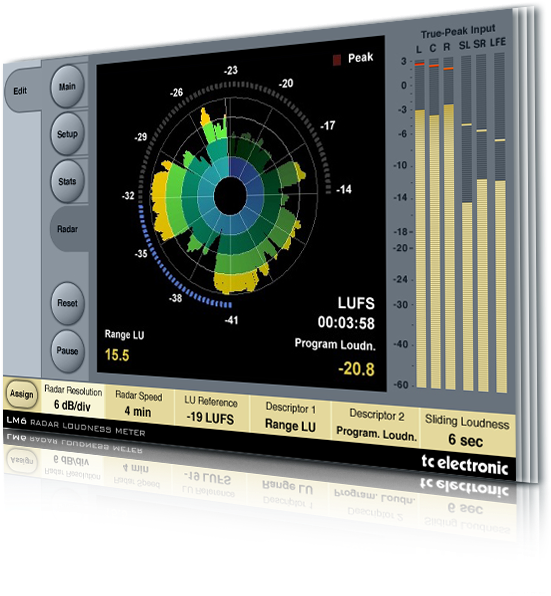Select Radar Speed 4 min parameter

coord(139,404)
